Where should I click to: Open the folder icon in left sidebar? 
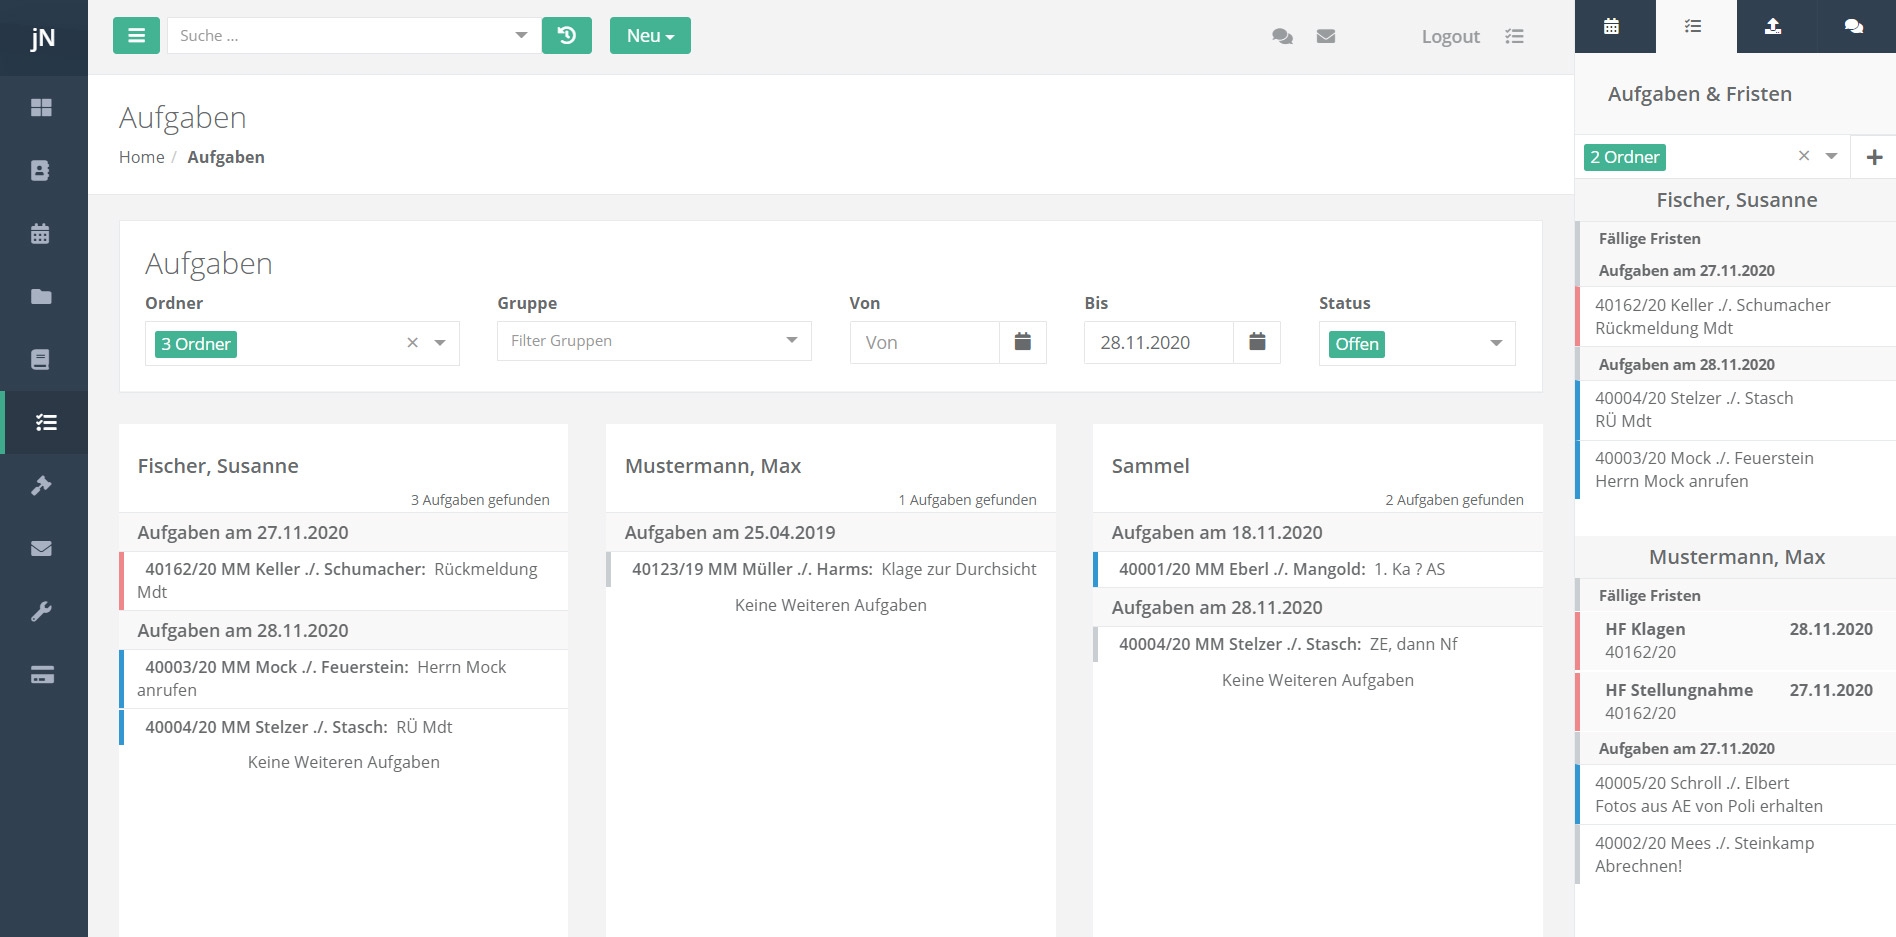(x=41, y=297)
